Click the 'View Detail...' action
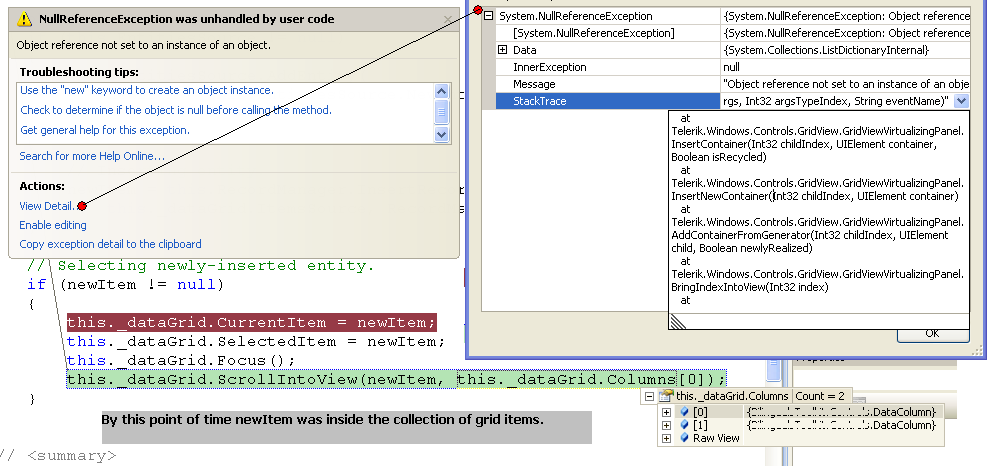 click(x=47, y=206)
